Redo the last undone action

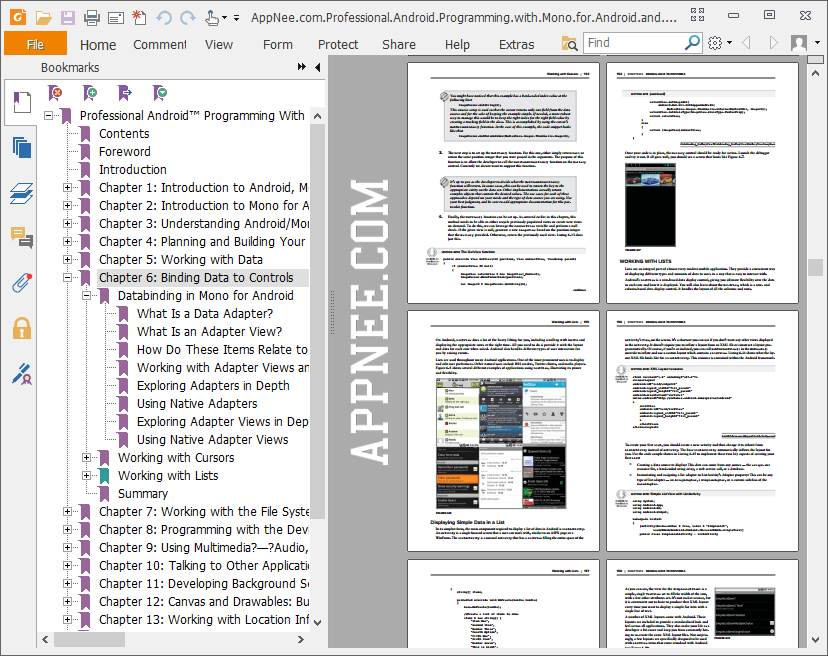(x=187, y=18)
